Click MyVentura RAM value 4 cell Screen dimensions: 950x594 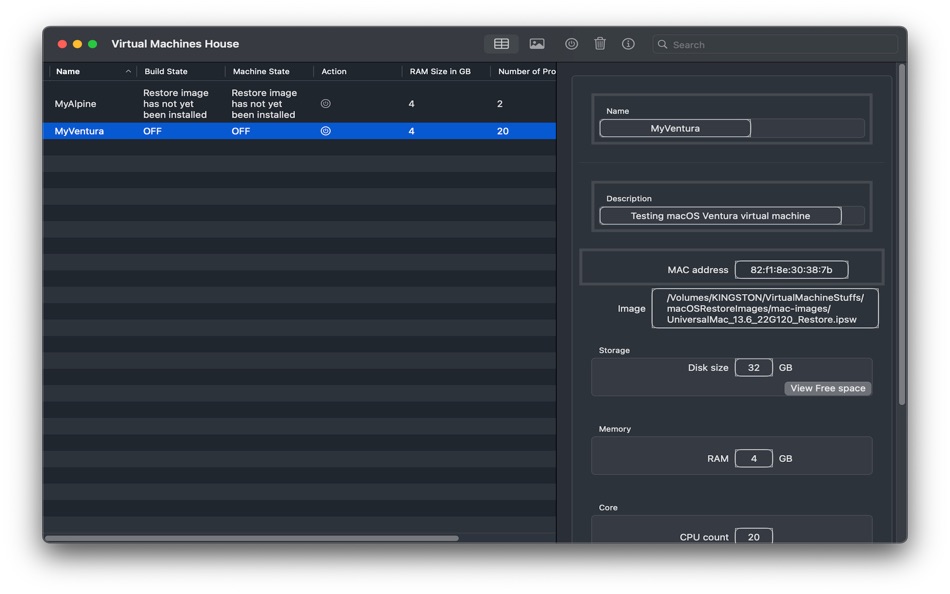[x=411, y=131]
